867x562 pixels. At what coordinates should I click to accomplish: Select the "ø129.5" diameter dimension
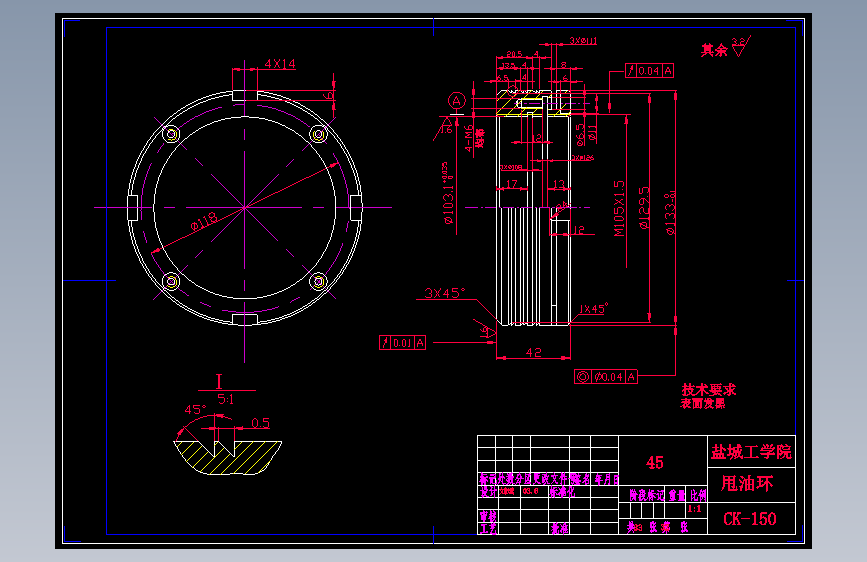644,208
